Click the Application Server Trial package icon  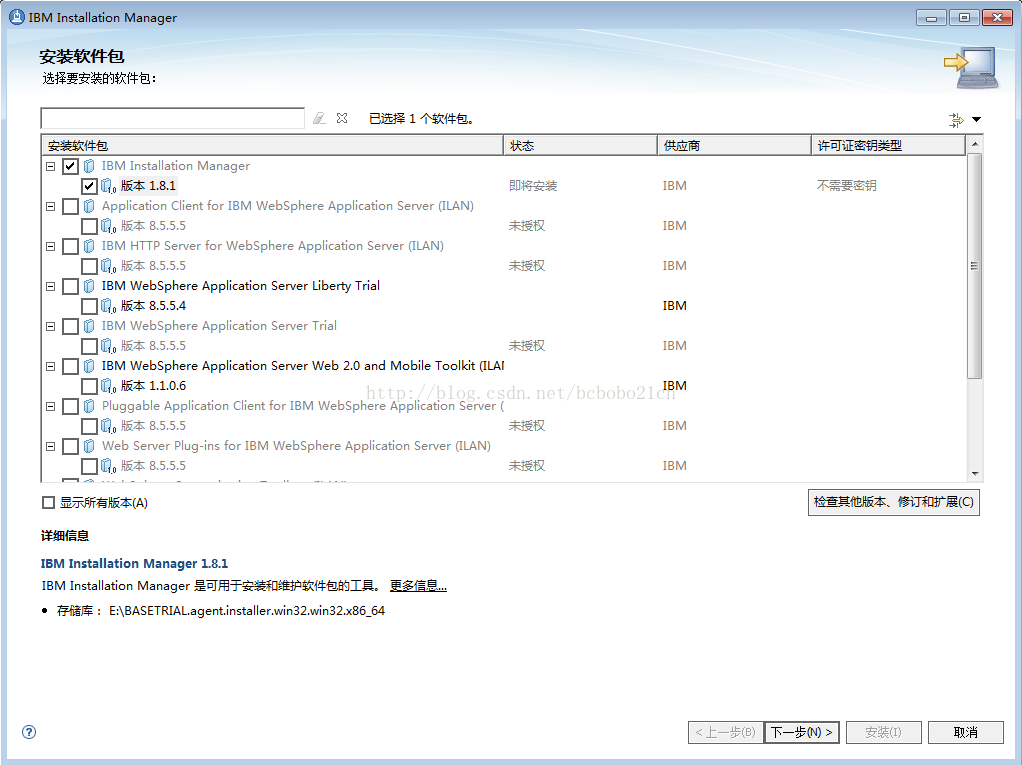pyautogui.click(x=89, y=326)
